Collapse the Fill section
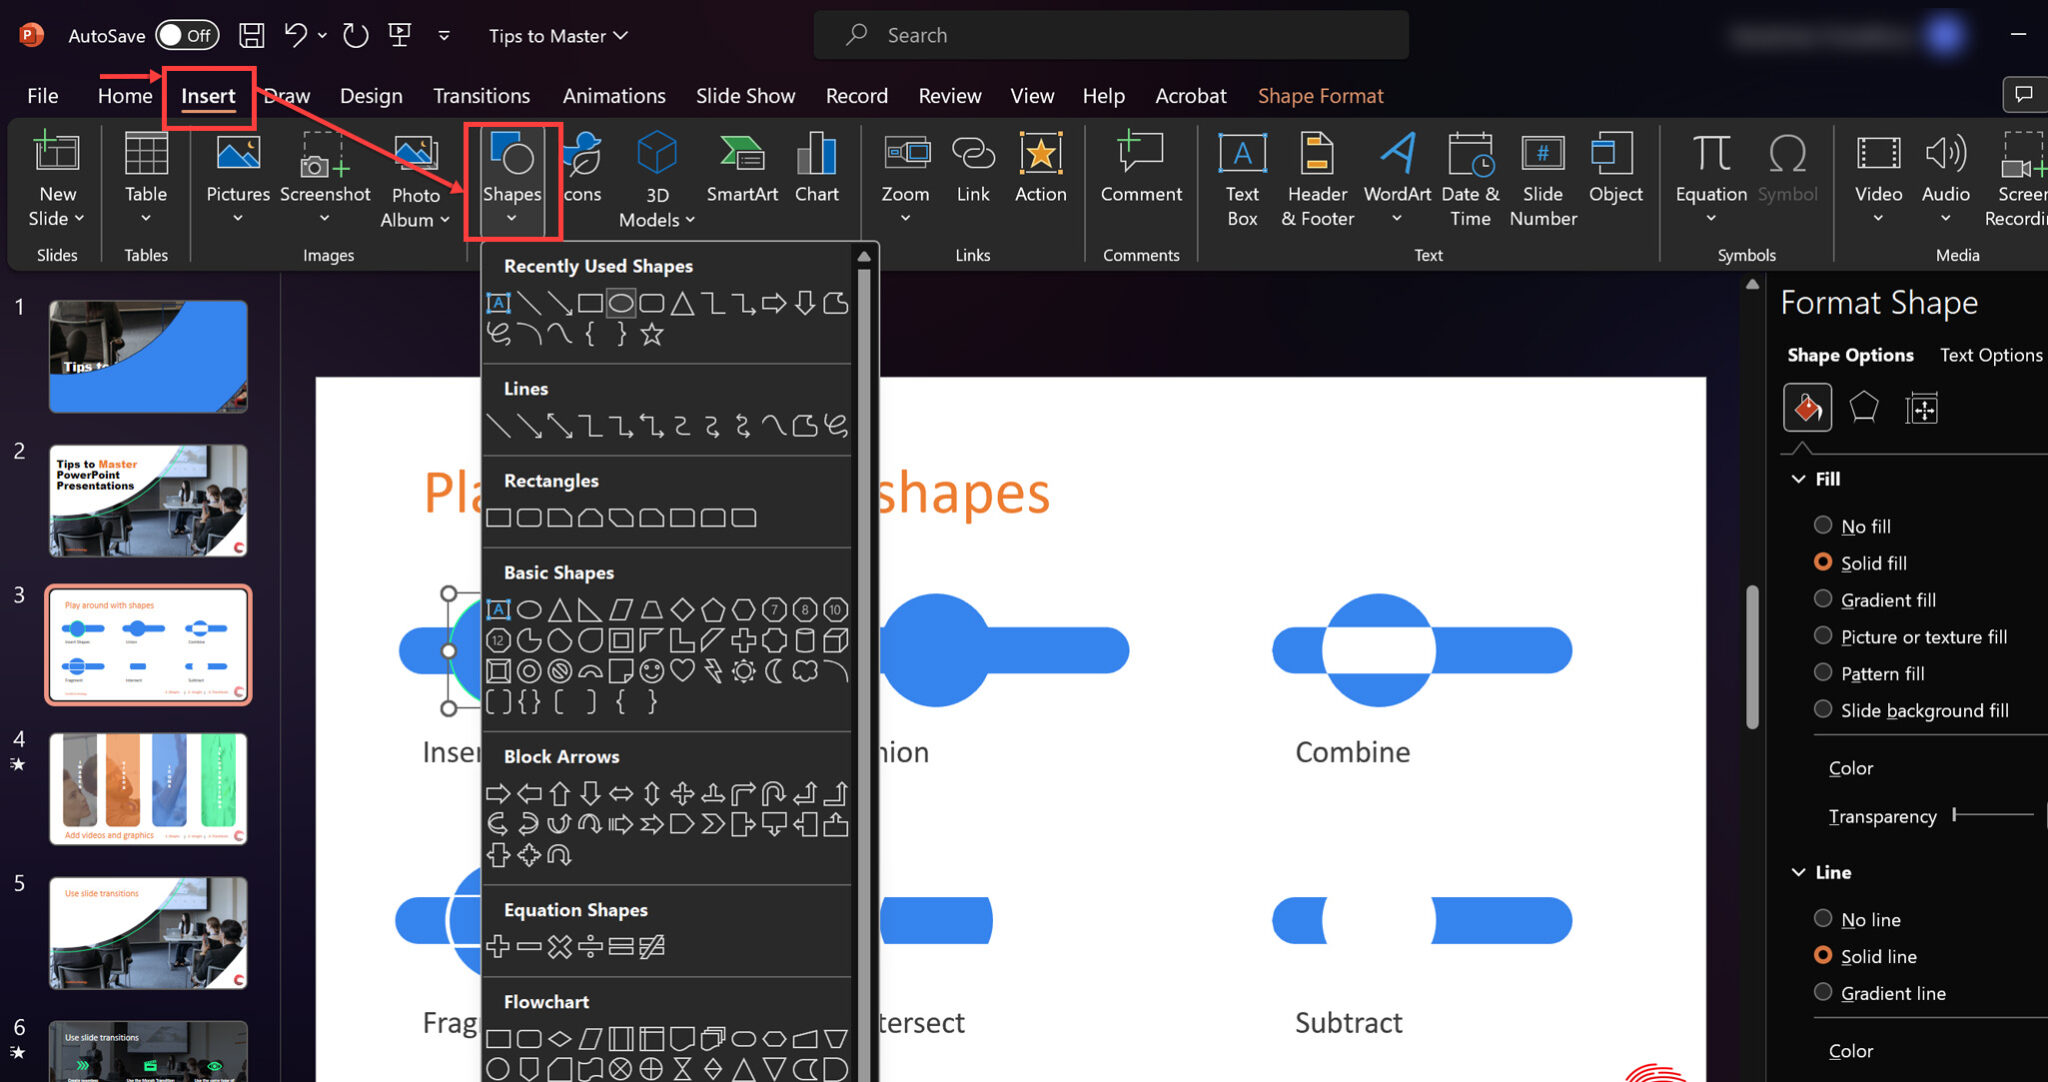This screenshot has width=2048, height=1082. [x=1798, y=479]
